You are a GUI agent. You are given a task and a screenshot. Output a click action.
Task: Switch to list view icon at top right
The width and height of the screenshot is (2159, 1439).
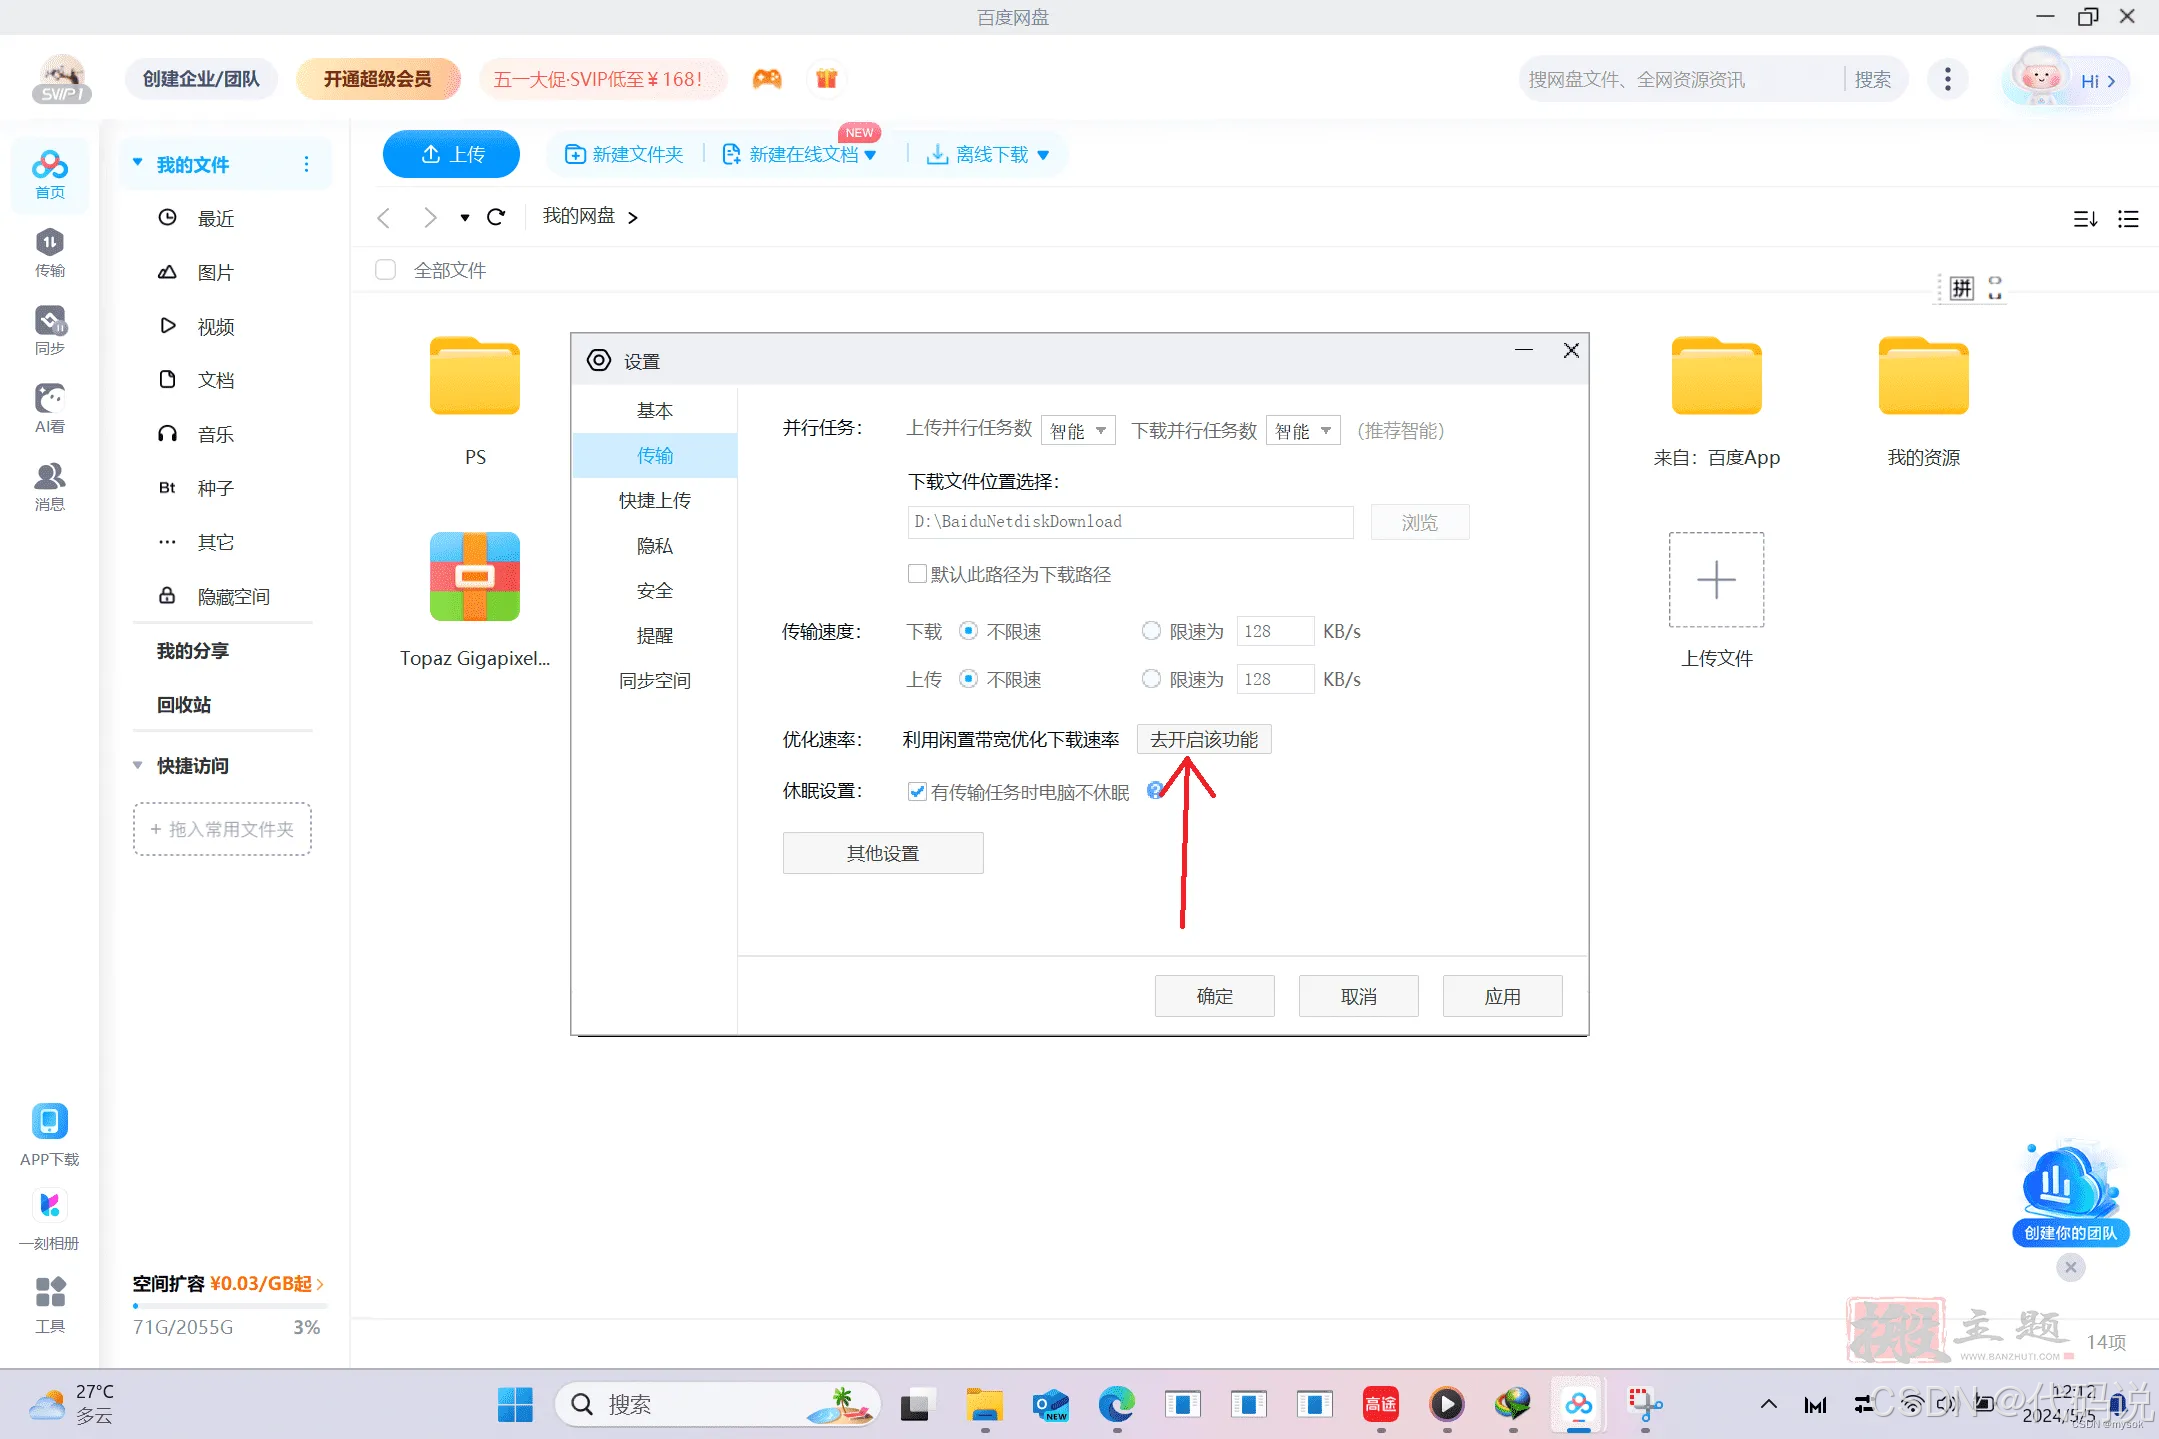pyautogui.click(x=2128, y=218)
